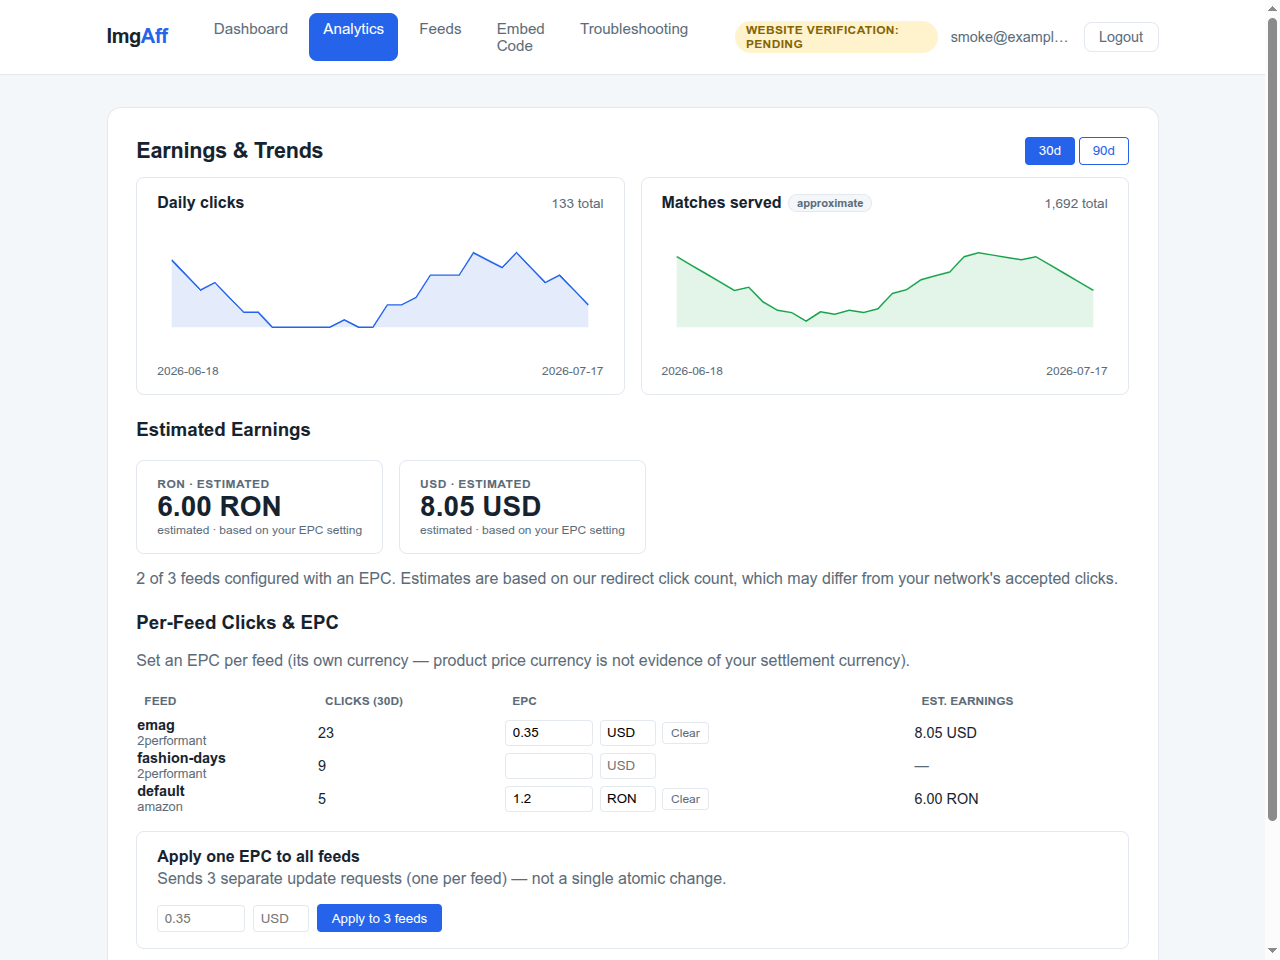Switch the range to 30d
Viewport: 1280px width, 960px height.
coord(1049,151)
